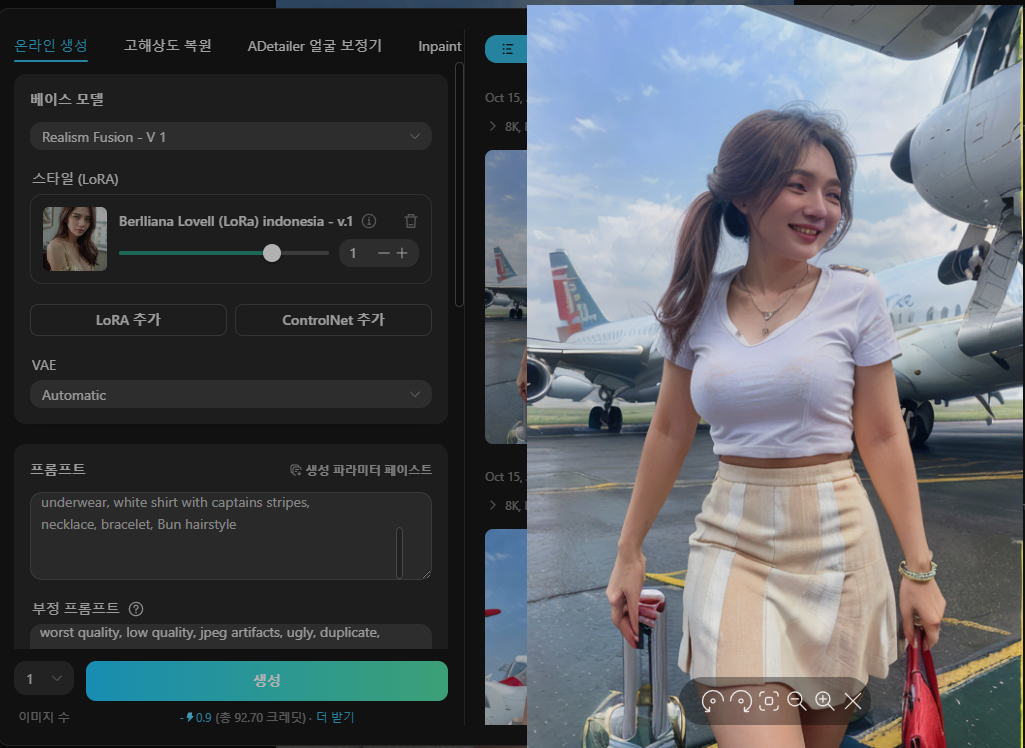
Task: Open the Realism Fusion base model dropdown
Action: tap(230, 136)
